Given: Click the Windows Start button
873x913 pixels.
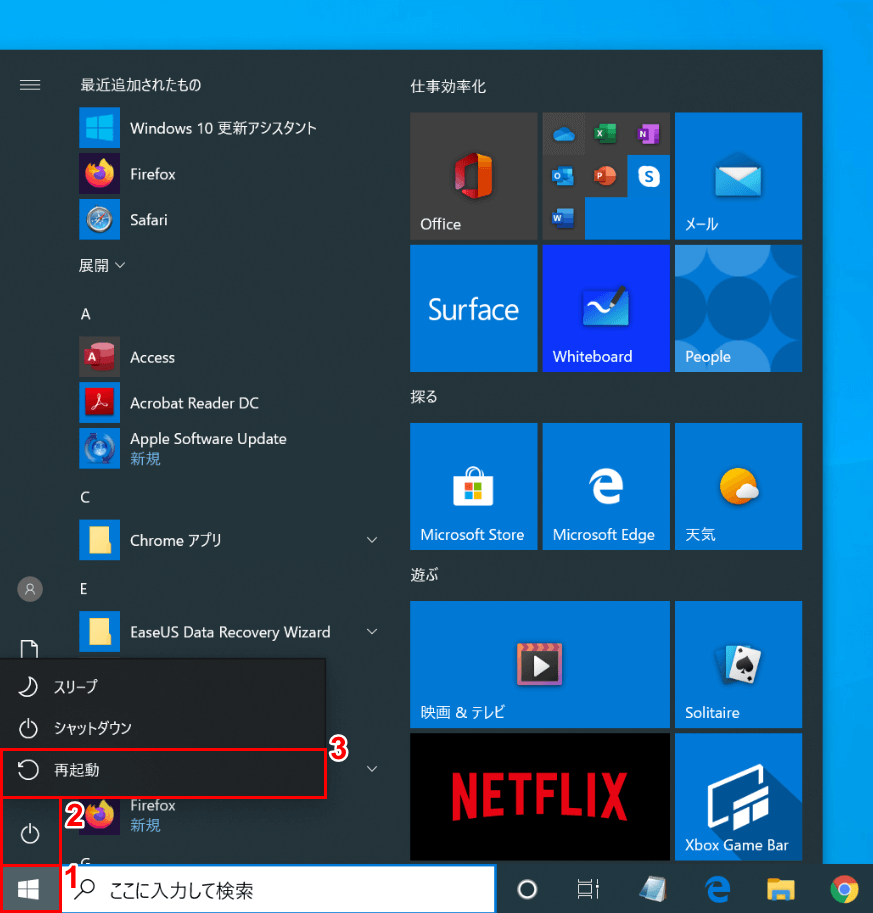Looking at the screenshot, I should pos(29,889).
